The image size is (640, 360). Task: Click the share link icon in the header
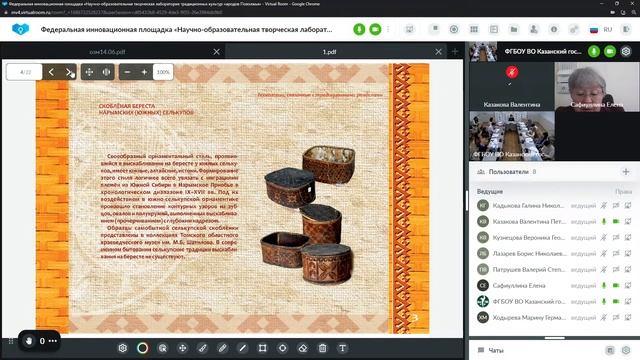click(574, 29)
